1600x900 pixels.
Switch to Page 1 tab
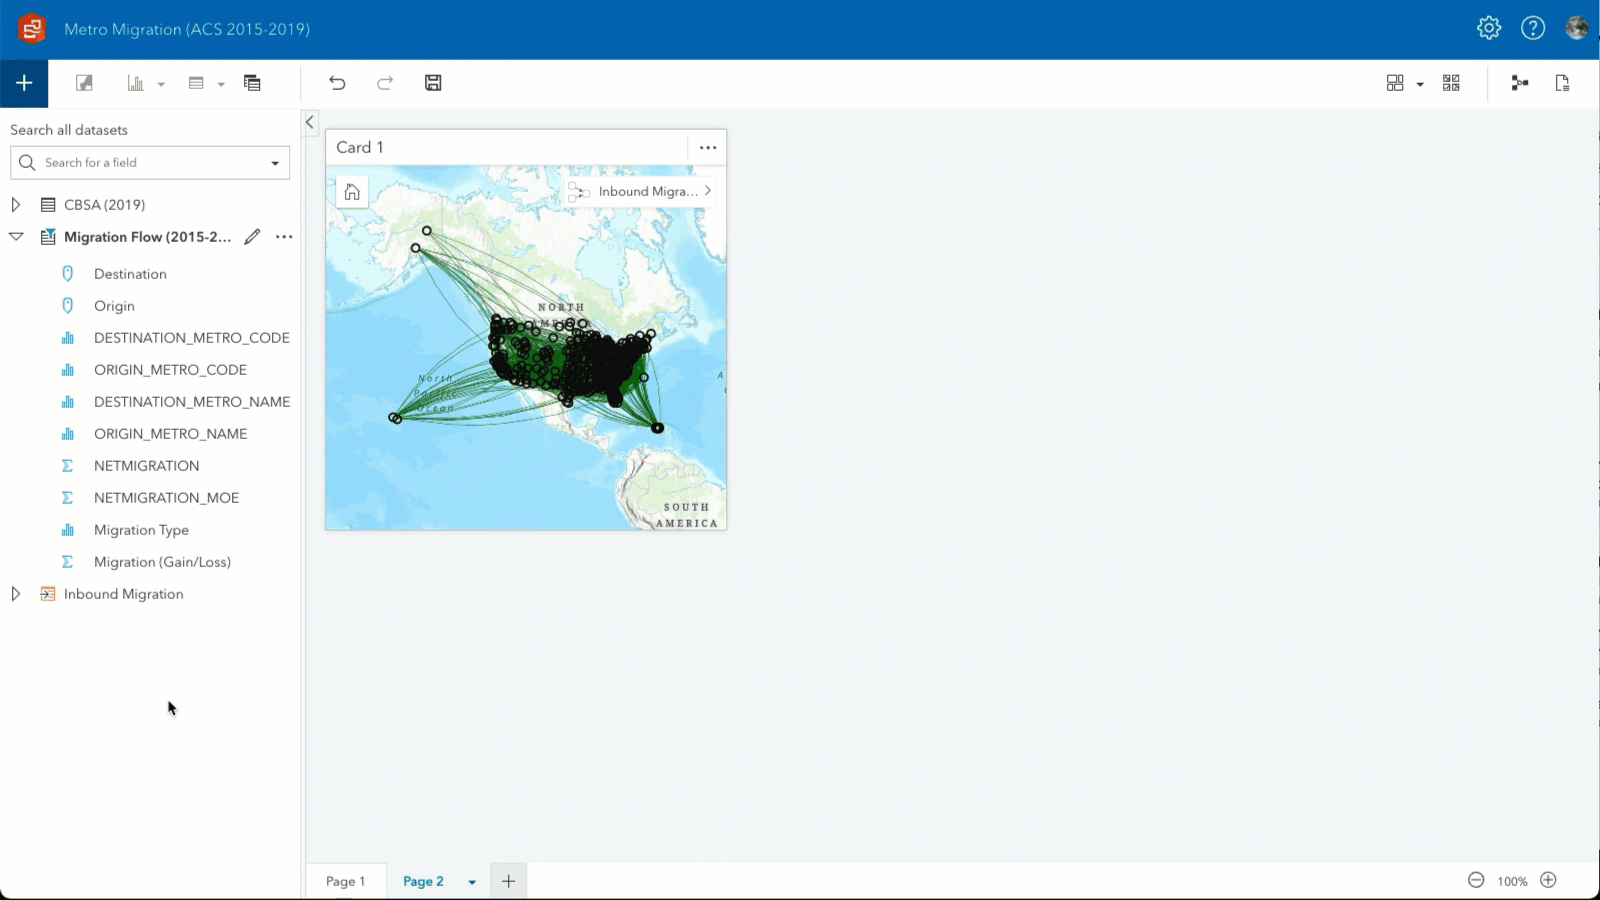pyautogui.click(x=345, y=881)
